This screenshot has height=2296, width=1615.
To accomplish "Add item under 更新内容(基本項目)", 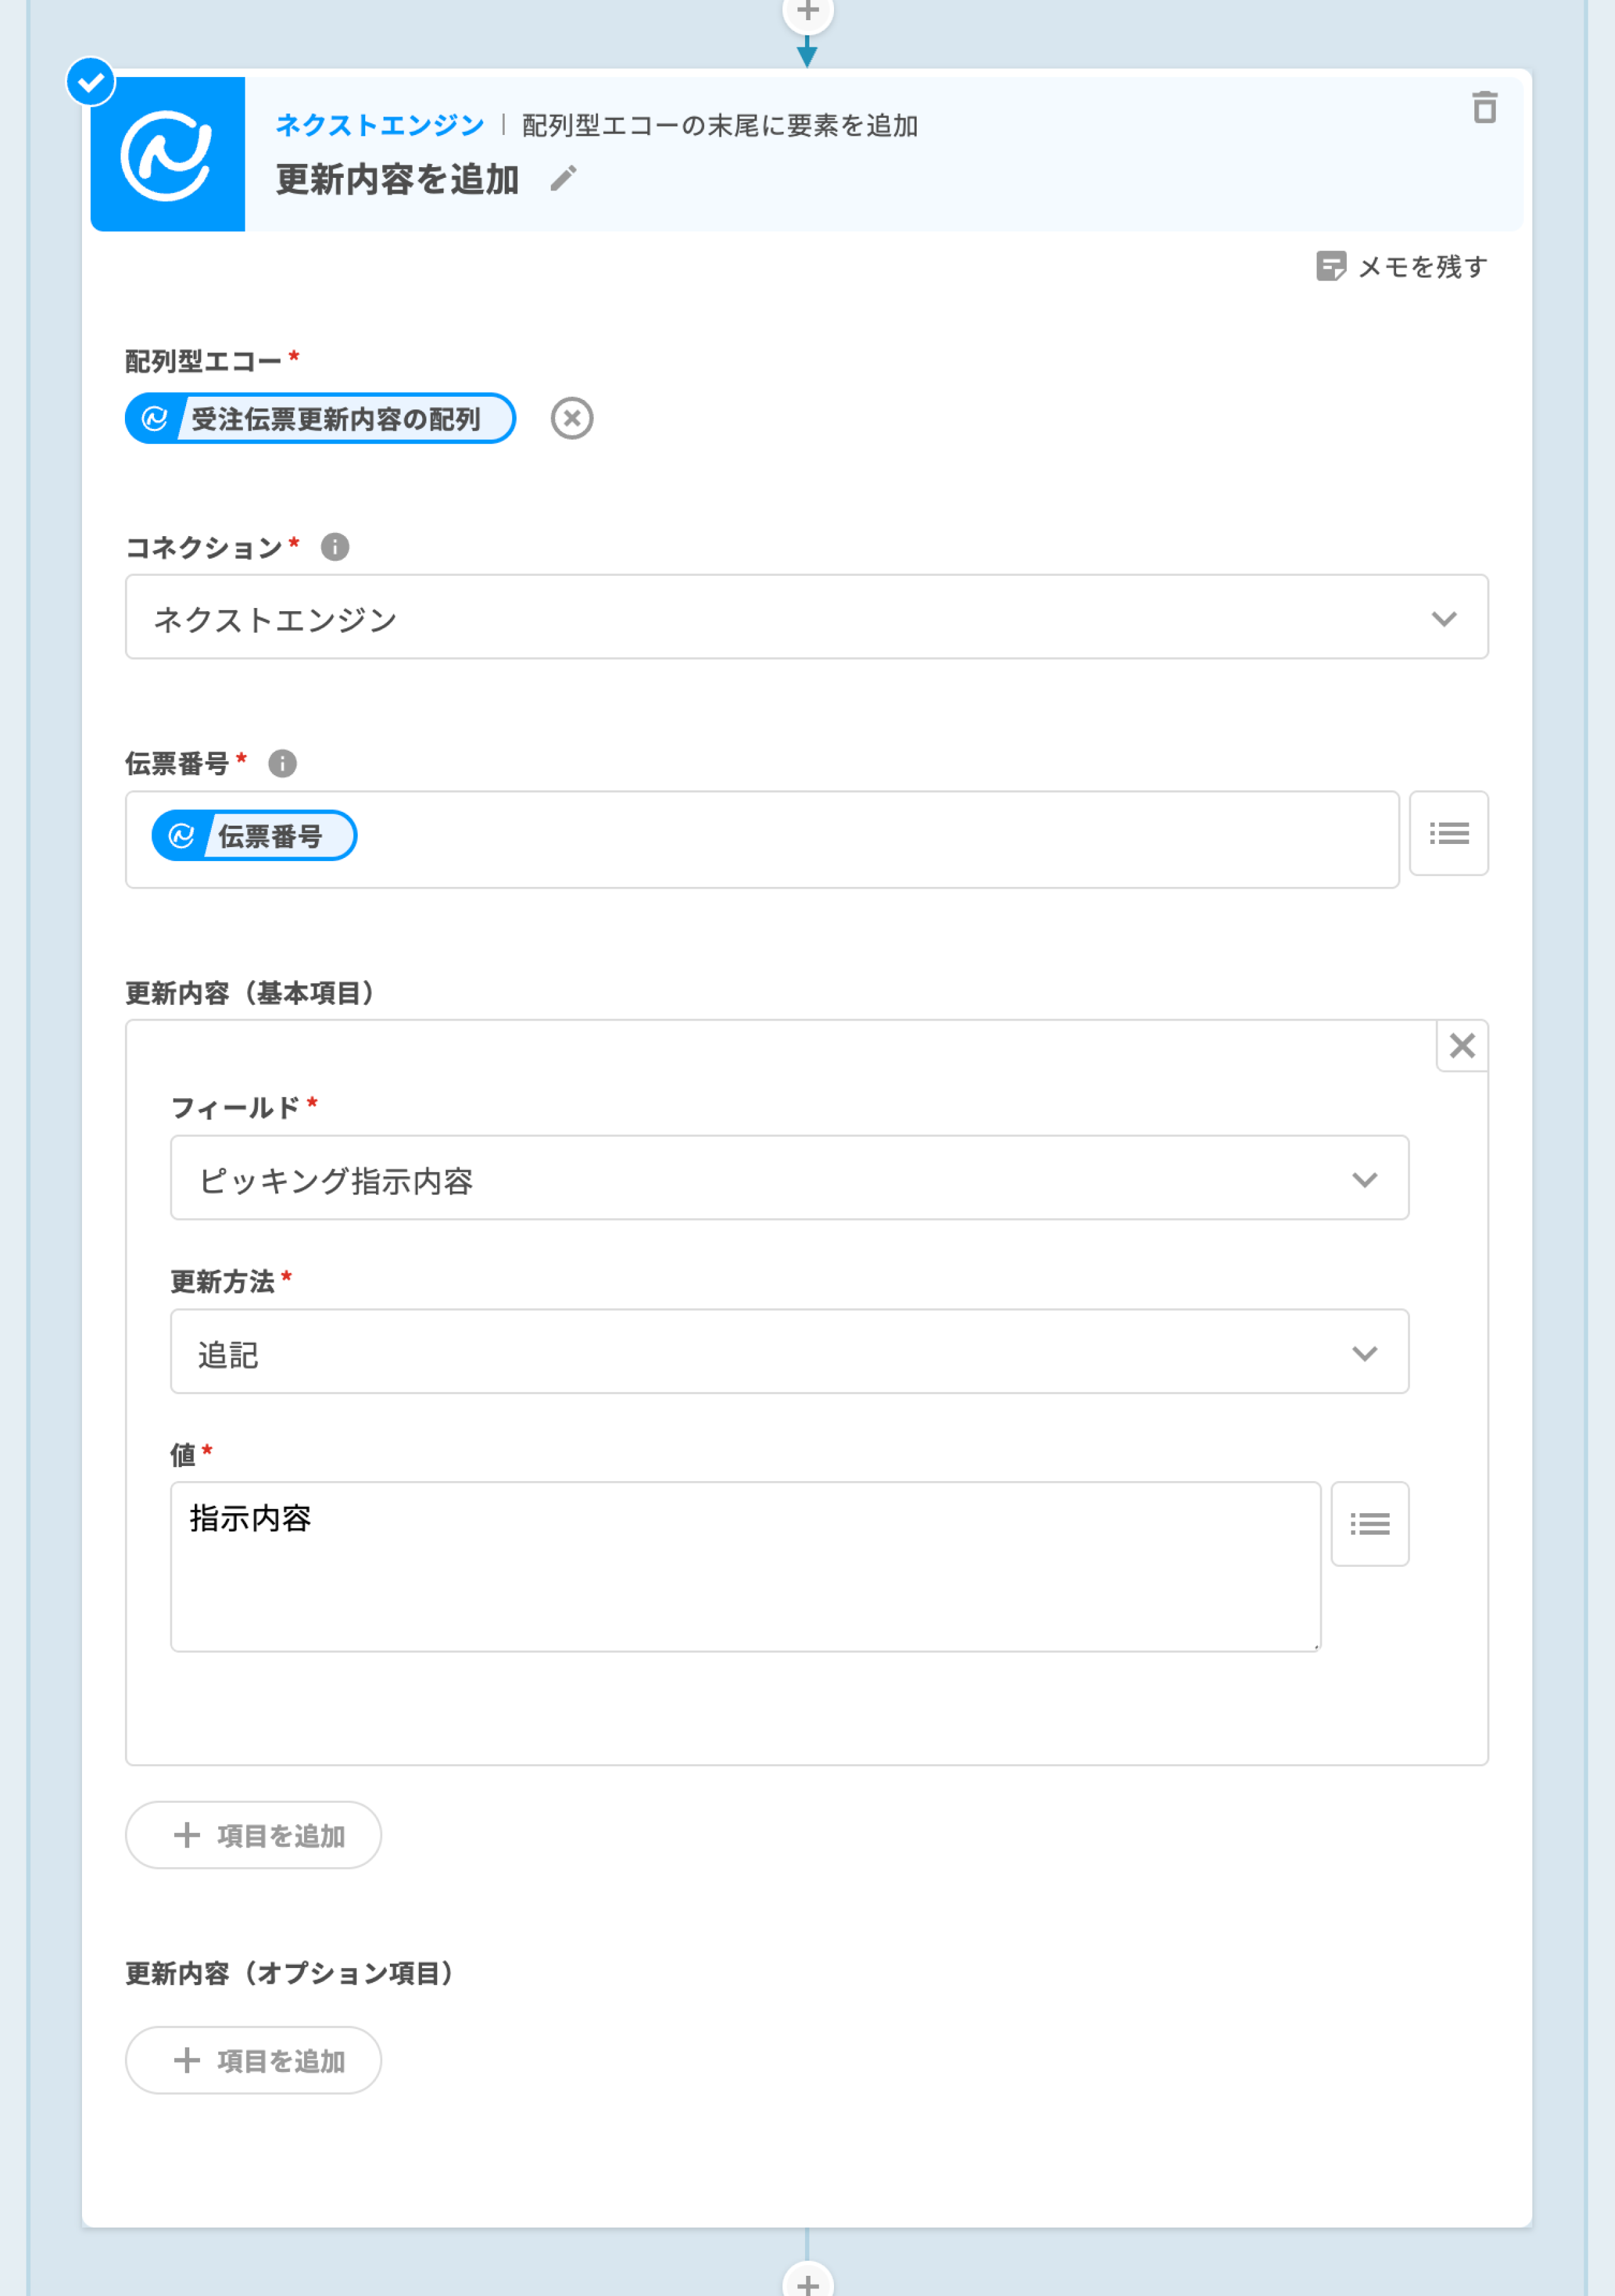I will 253,1835.
